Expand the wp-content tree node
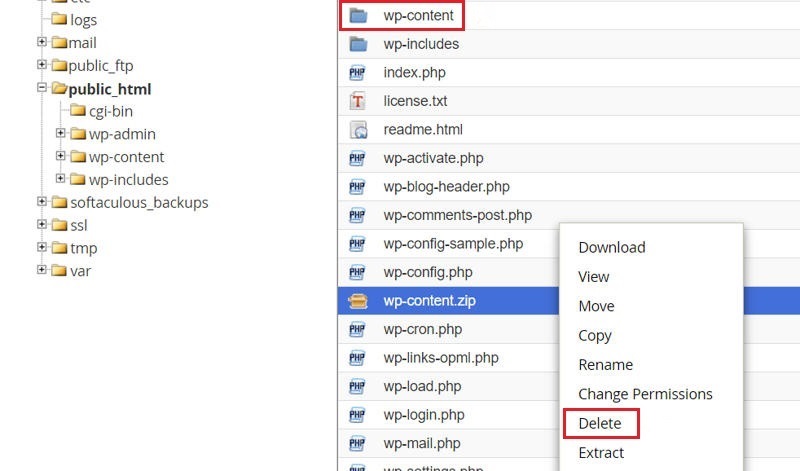 pyautogui.click(x=60, y=156)
